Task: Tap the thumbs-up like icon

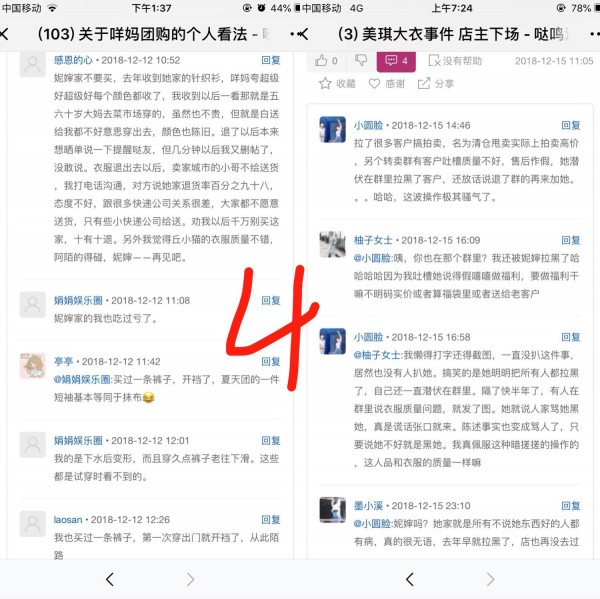Action: tap(321, 60)
